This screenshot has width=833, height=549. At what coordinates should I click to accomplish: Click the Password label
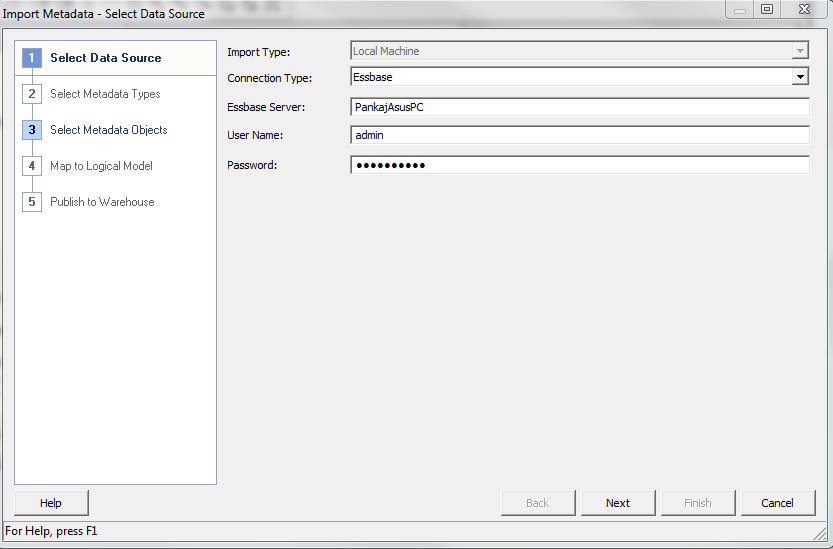point(252,165)
